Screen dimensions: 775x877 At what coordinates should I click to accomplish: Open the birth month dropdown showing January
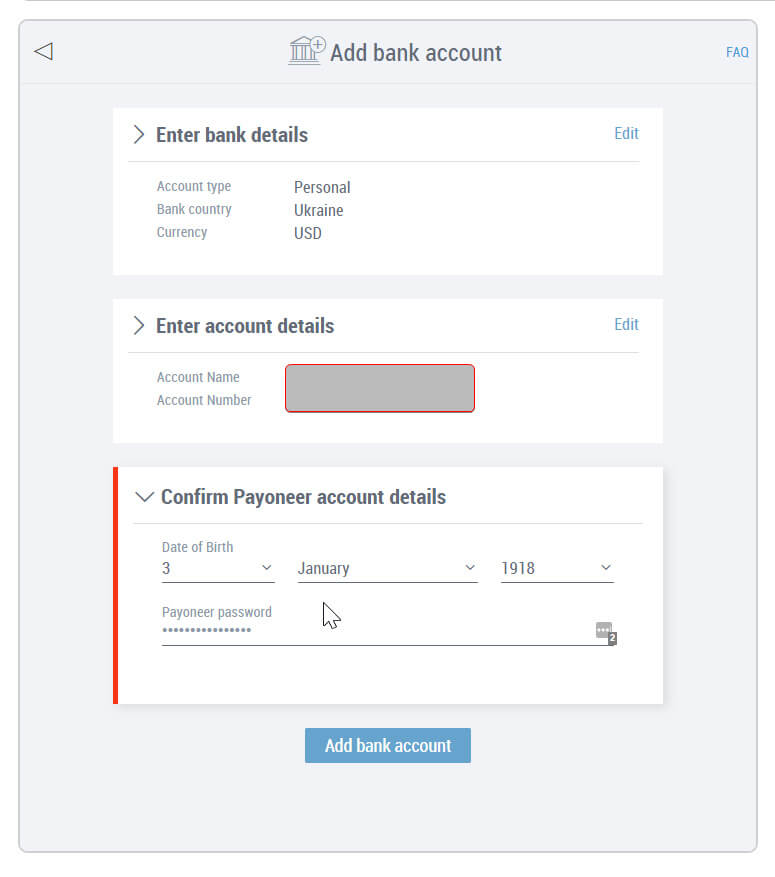(x=388, y=568)
